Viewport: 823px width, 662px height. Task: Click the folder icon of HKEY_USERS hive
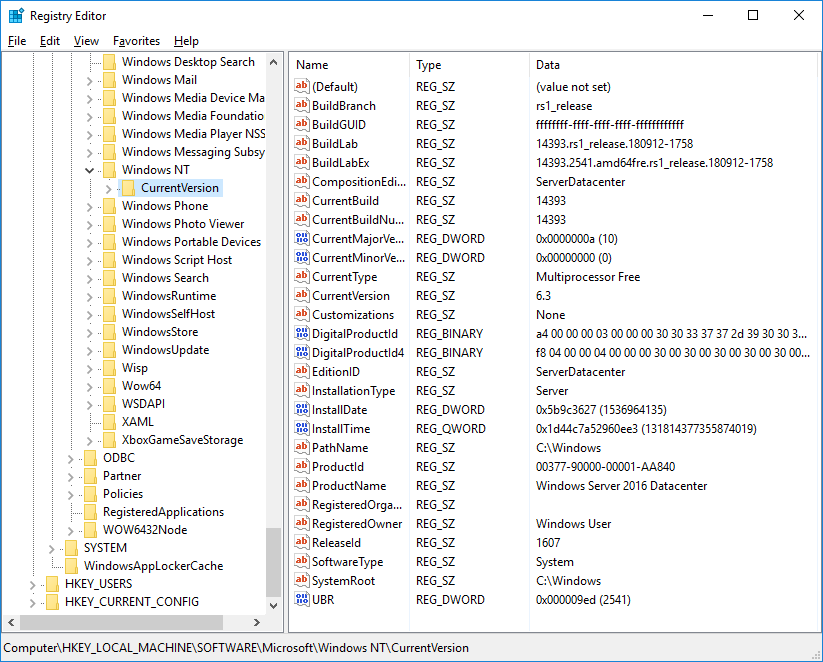(52, 584)
